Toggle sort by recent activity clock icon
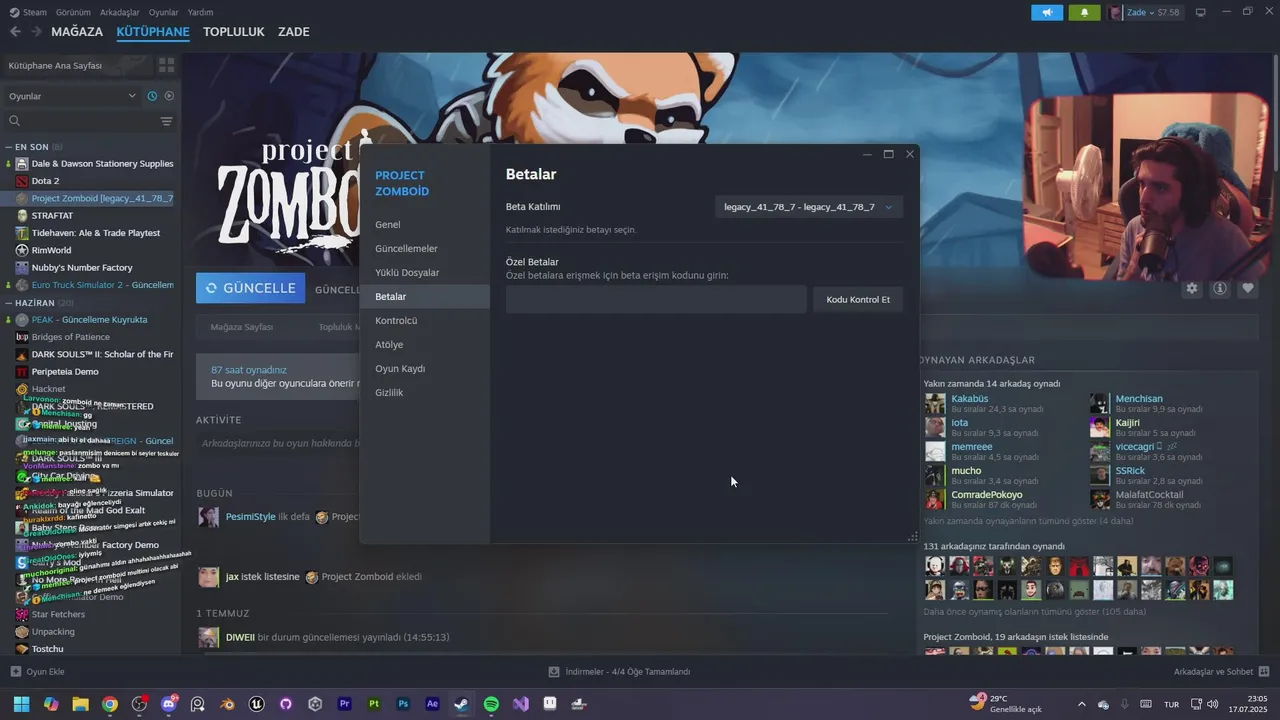 click(152, 96)
